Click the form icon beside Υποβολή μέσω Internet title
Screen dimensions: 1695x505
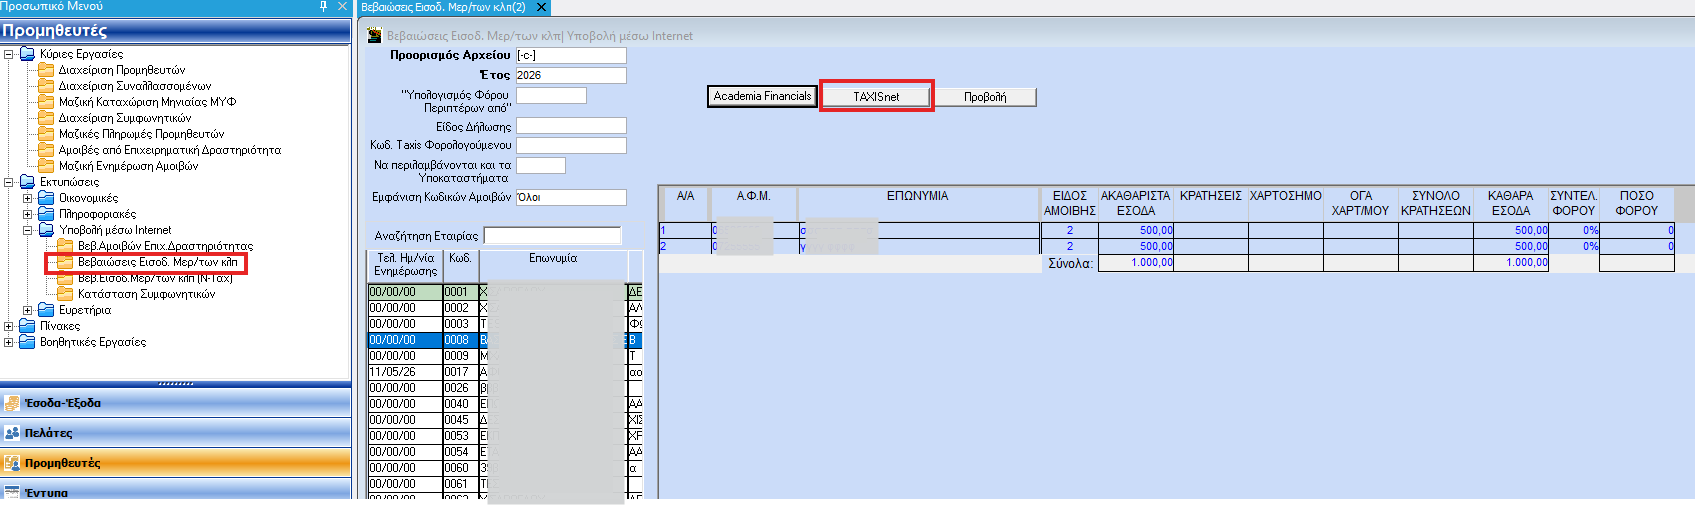point(375,36)
